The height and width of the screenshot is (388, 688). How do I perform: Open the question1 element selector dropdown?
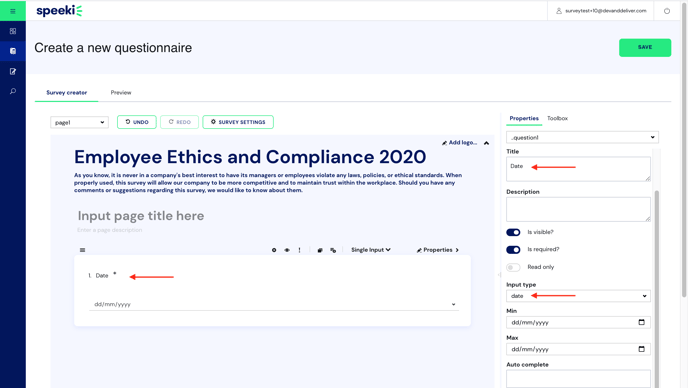582,137
